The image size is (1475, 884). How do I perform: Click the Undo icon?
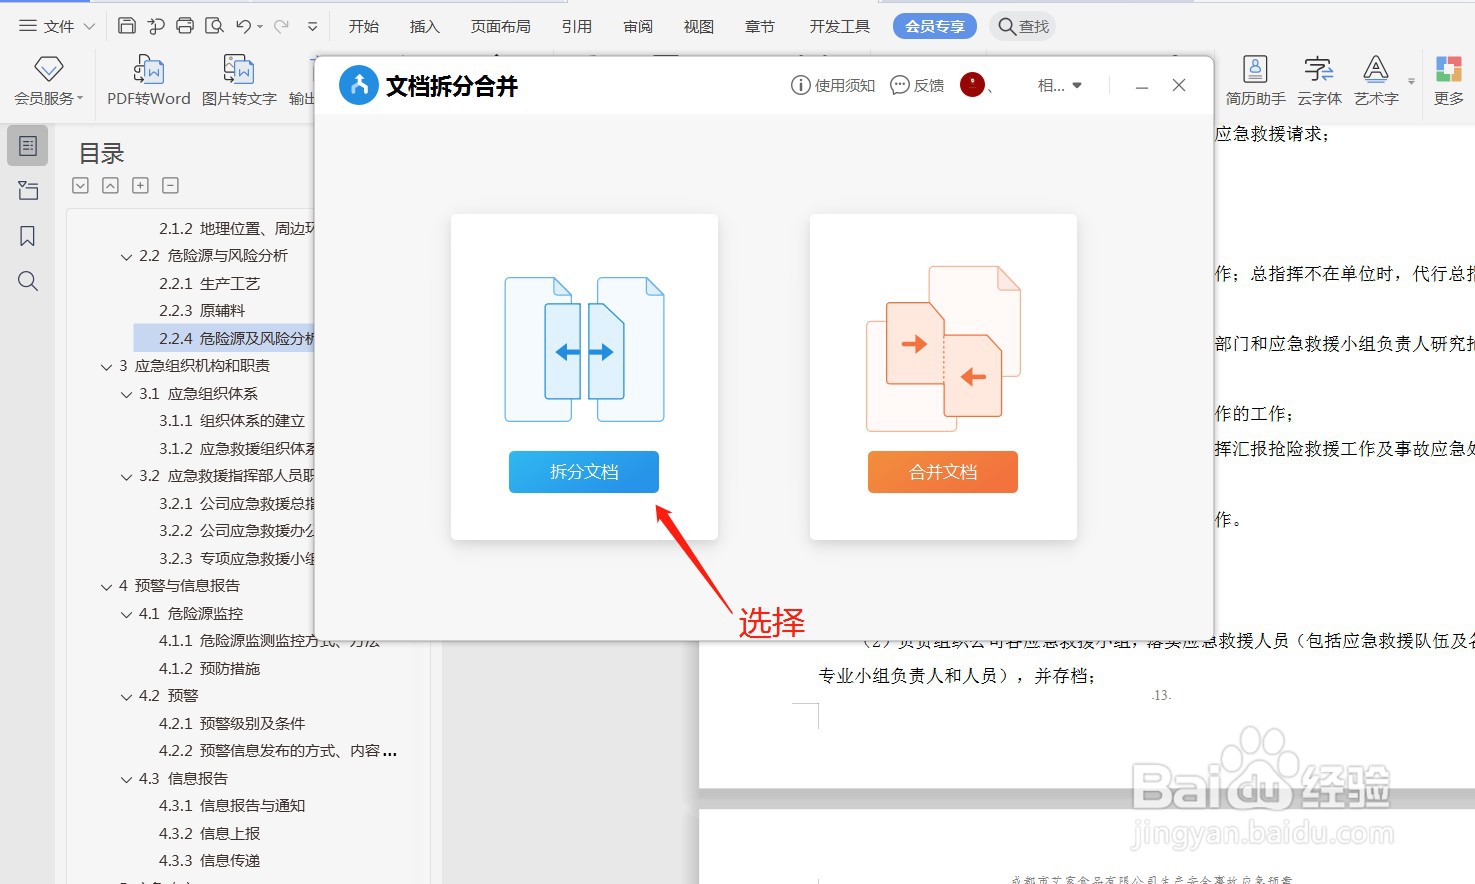(x=243, y=26)
